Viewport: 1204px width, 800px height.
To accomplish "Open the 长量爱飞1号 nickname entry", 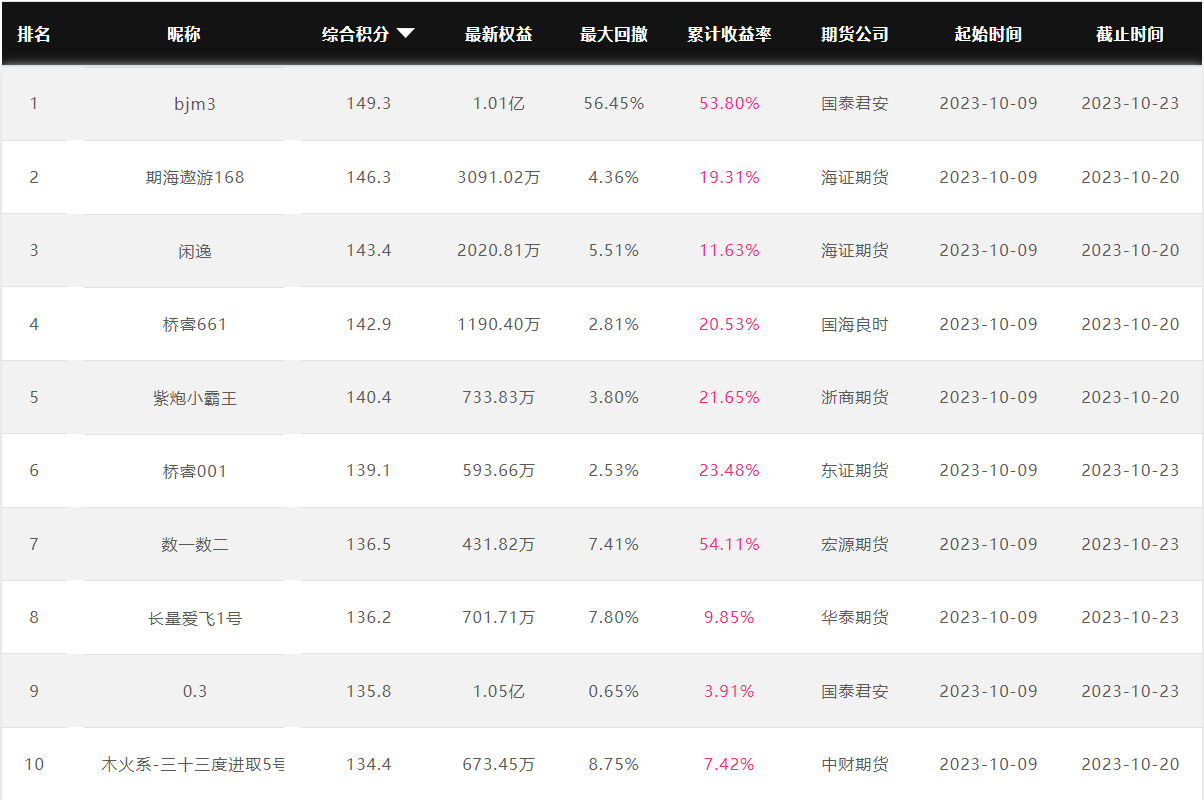I will click(195, 618).
